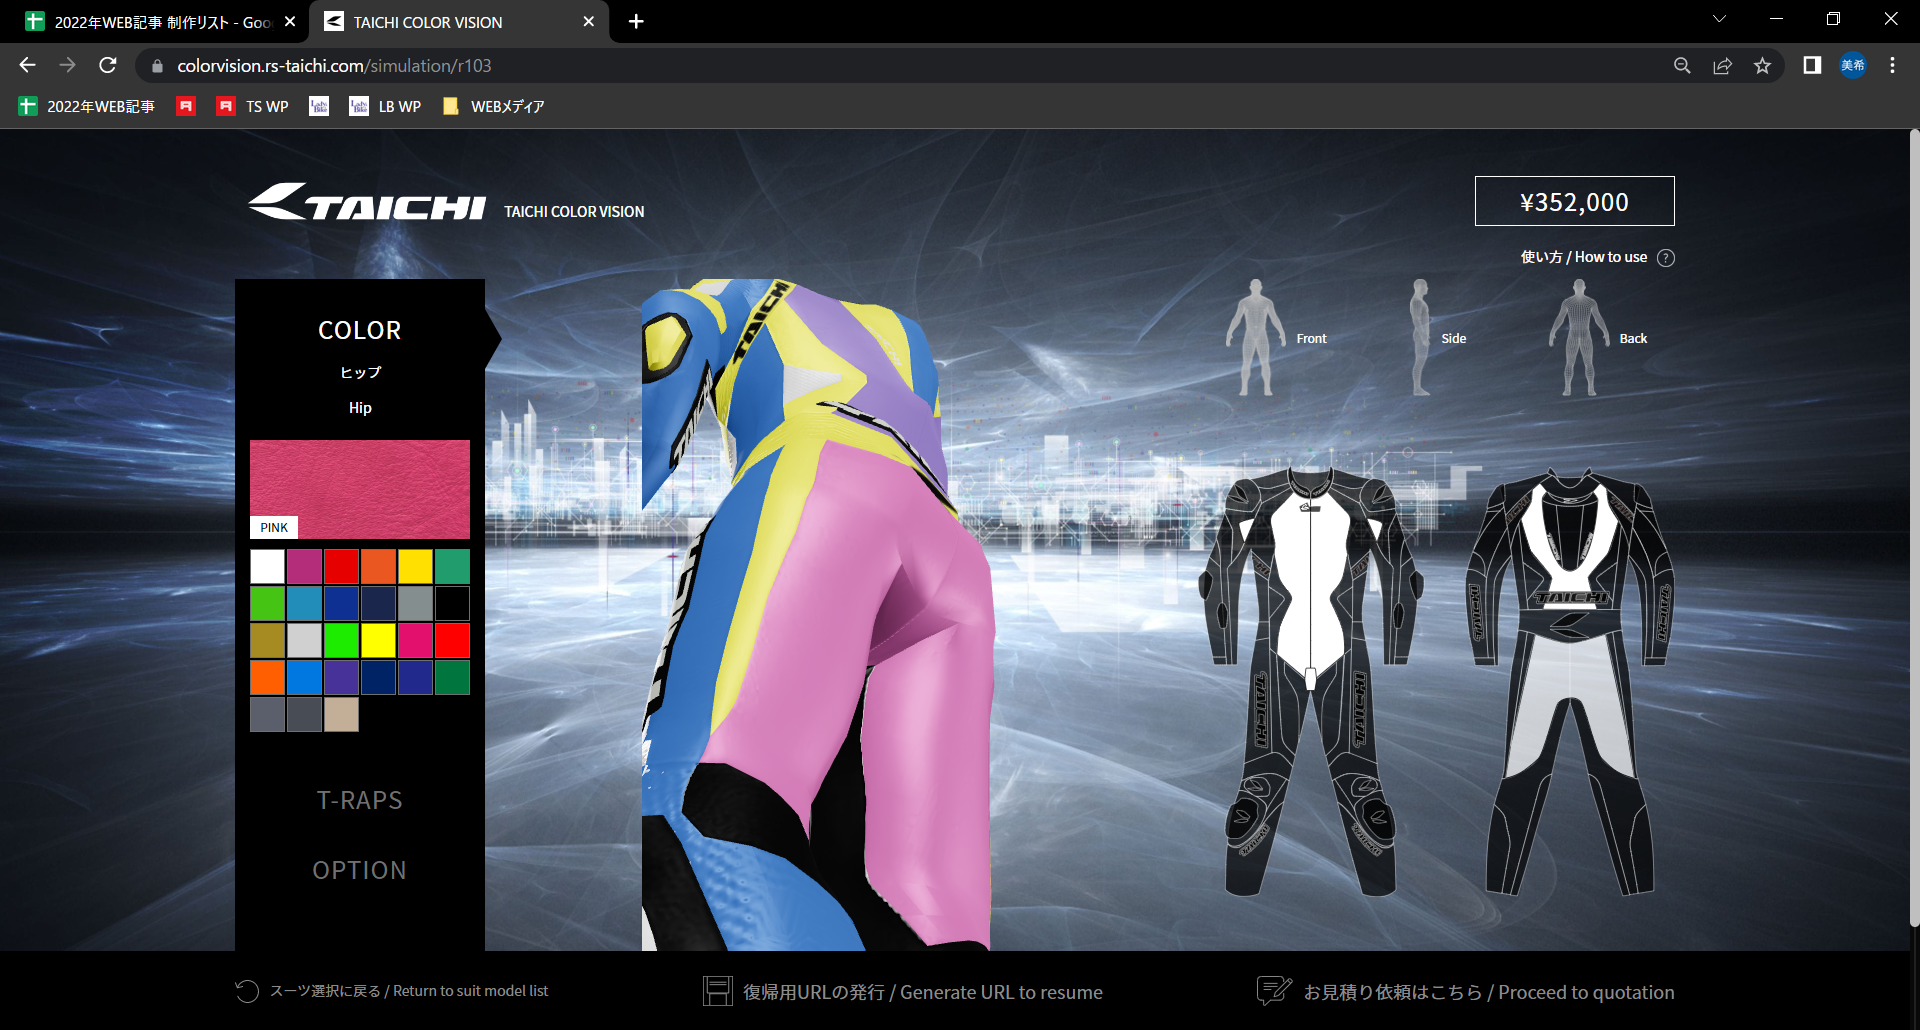Select the orange swatch in first row
The height and width of the screenshot is (1030, 1920).
(x=378, y=566)
